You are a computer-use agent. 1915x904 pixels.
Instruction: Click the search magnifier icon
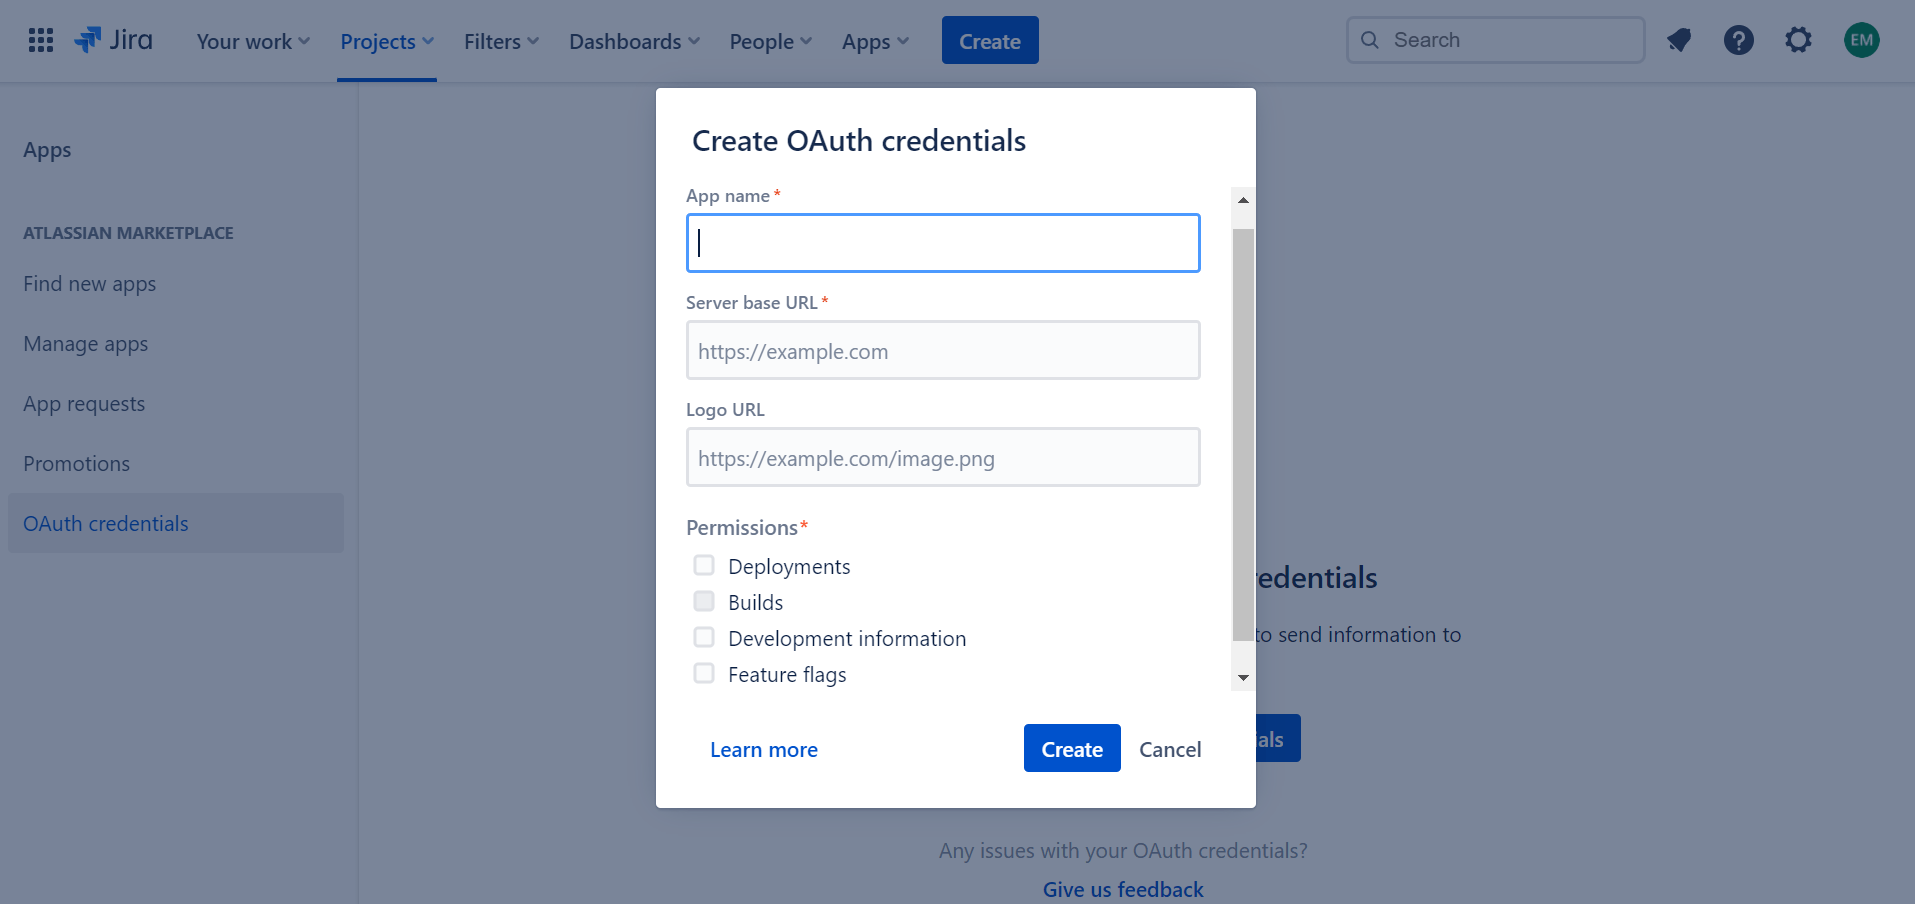[x=1370, y=40]
